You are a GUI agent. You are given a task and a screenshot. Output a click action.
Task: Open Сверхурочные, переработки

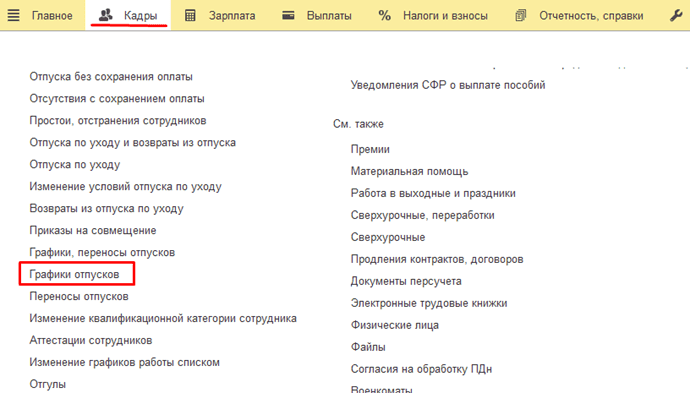coord(422,216)
